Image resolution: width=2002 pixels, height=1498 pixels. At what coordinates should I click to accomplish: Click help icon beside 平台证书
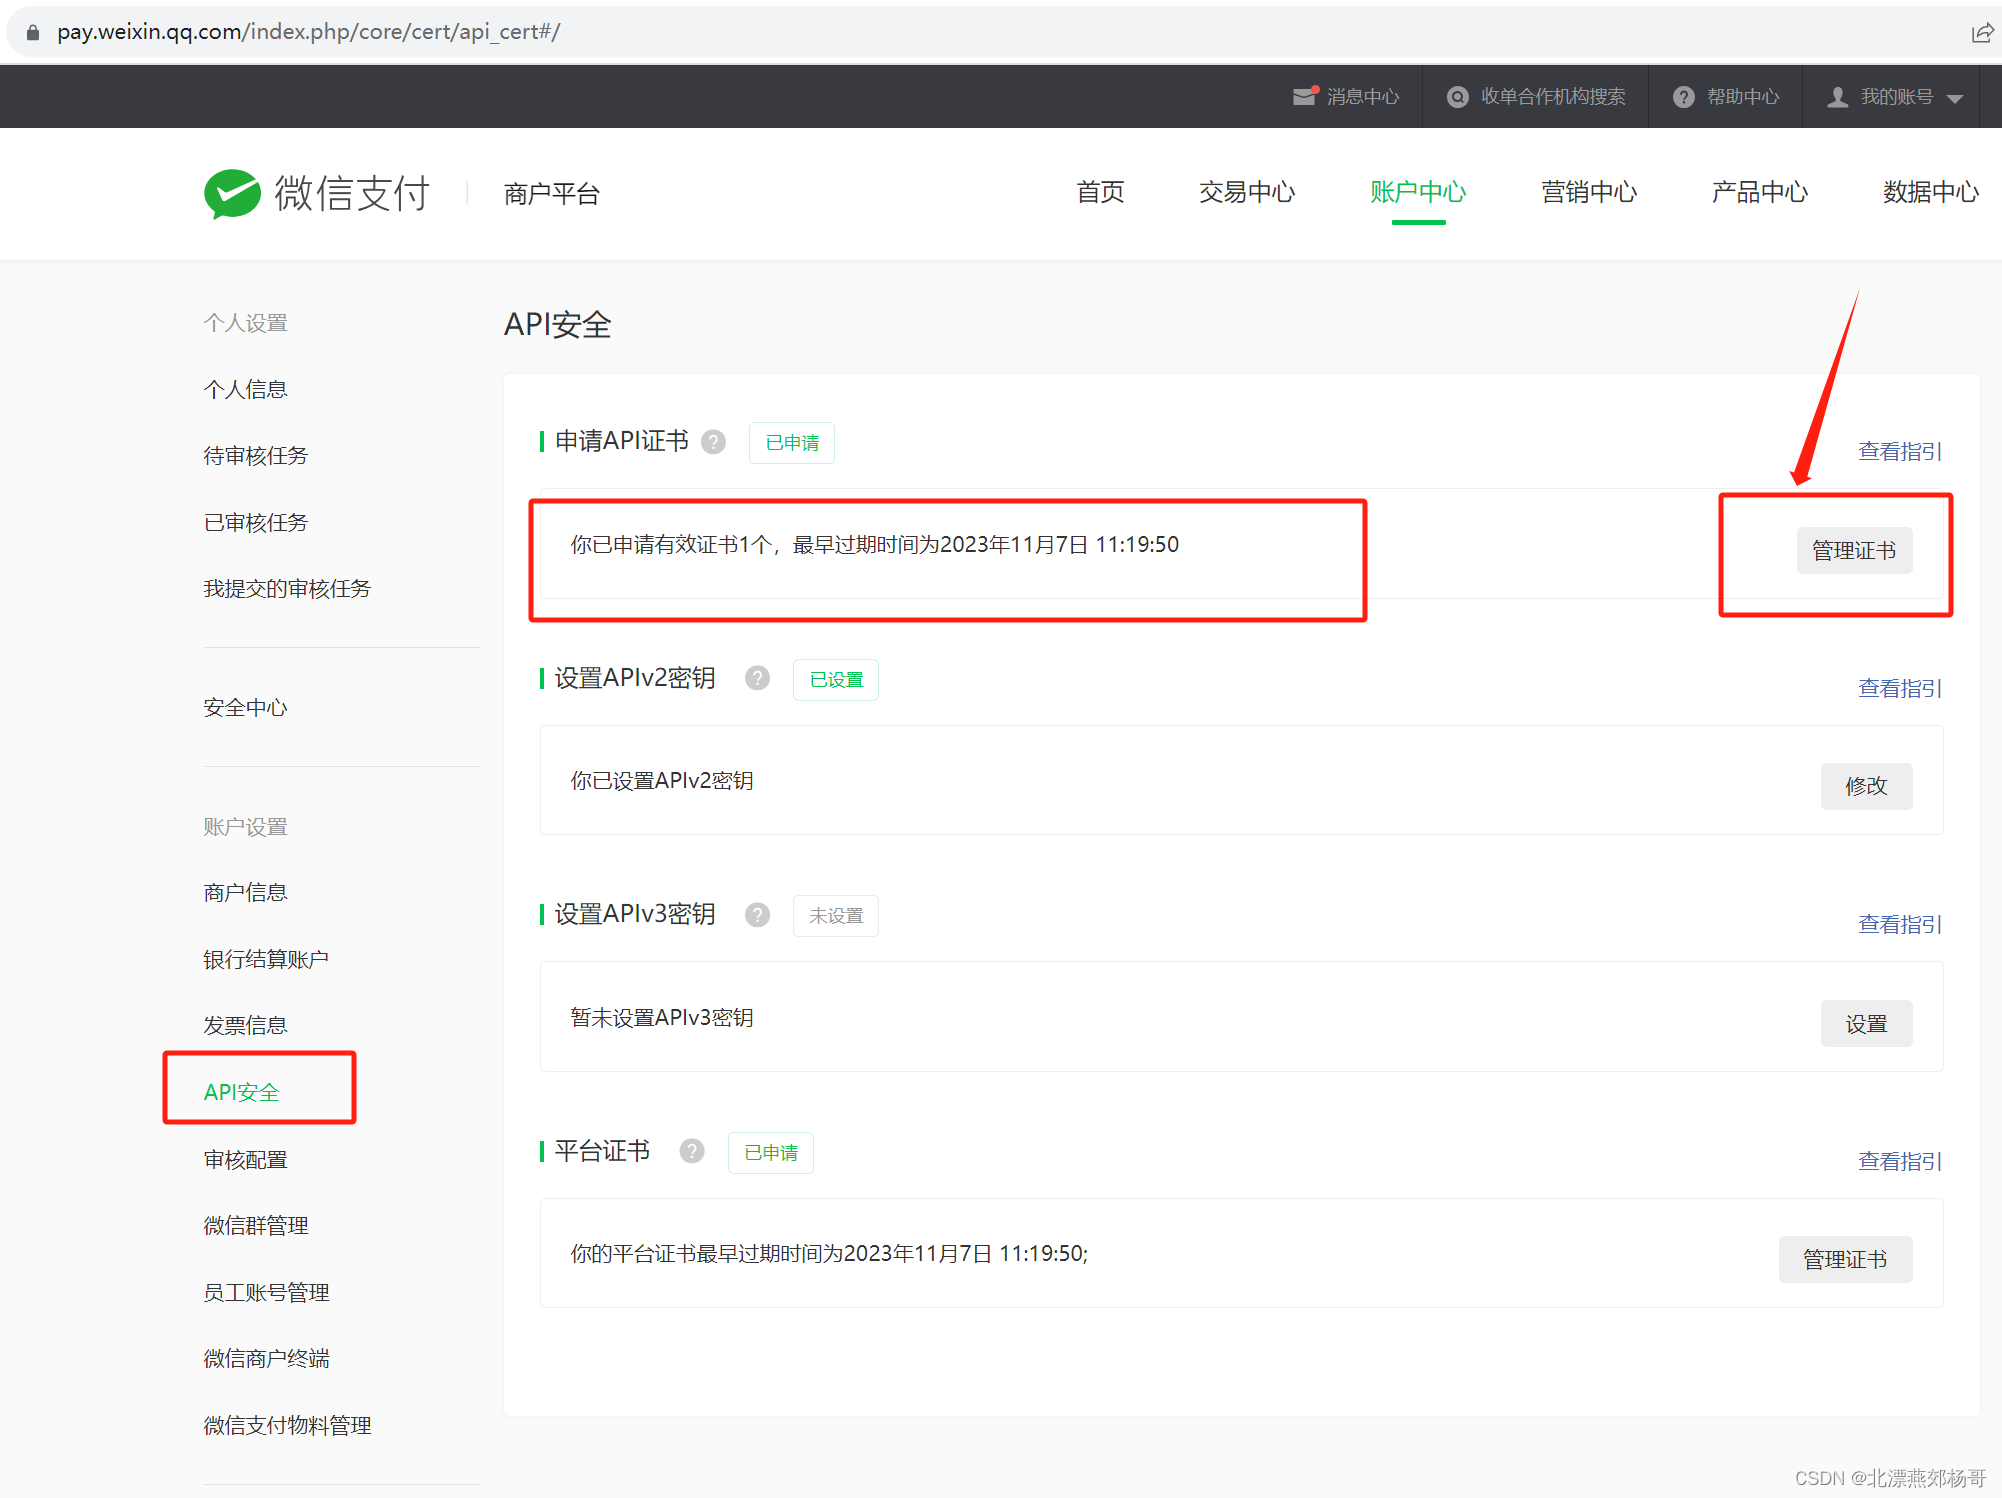point(691,1151)
